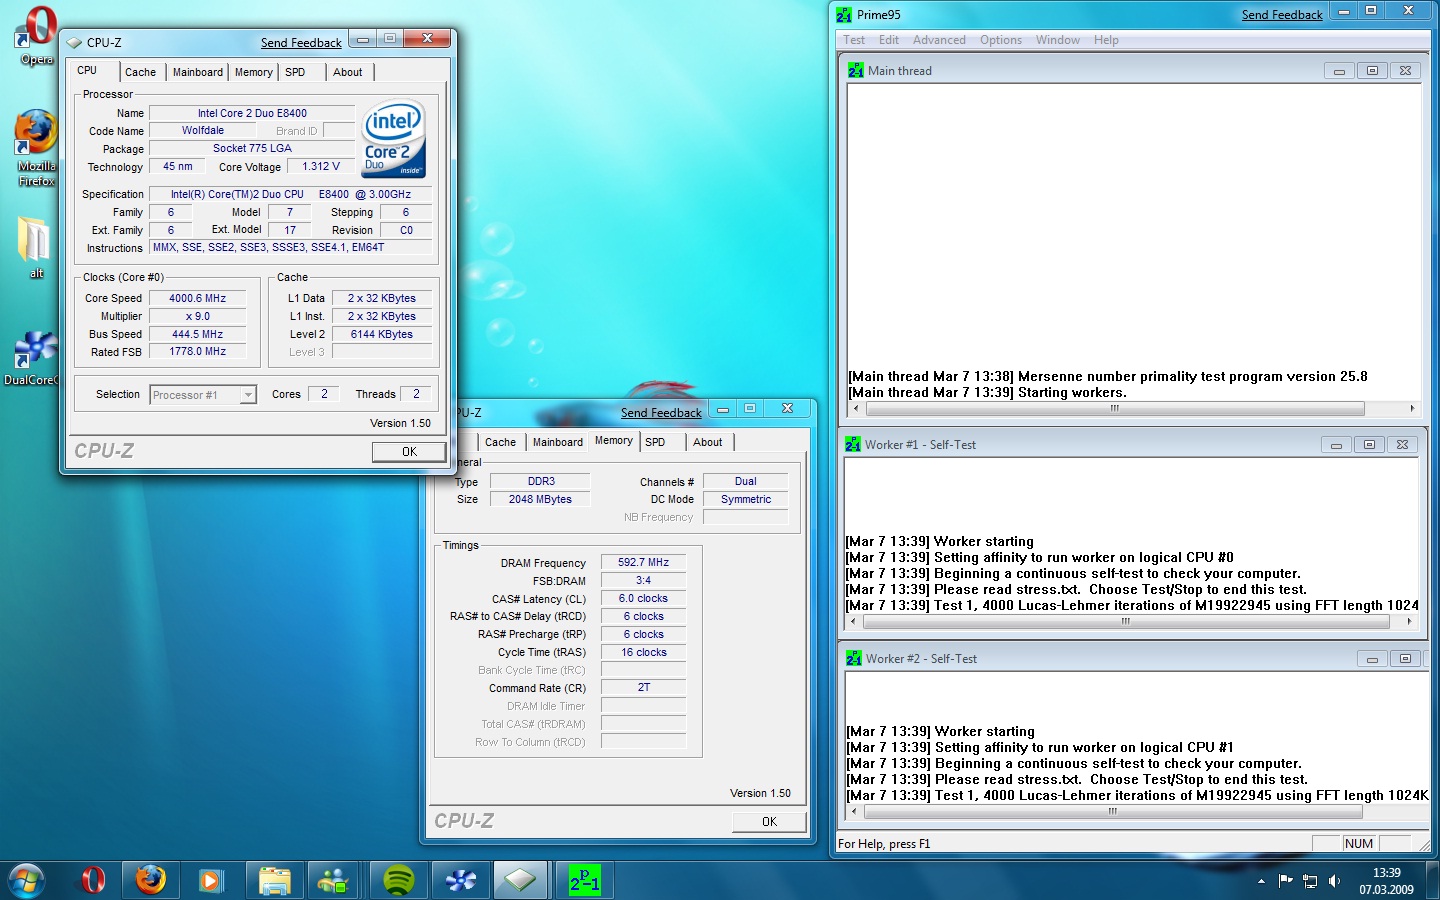The width and height of the screenshot is (1440, 900).
Task: Open the volume speaker tray icon
Action: point(1334,880)
